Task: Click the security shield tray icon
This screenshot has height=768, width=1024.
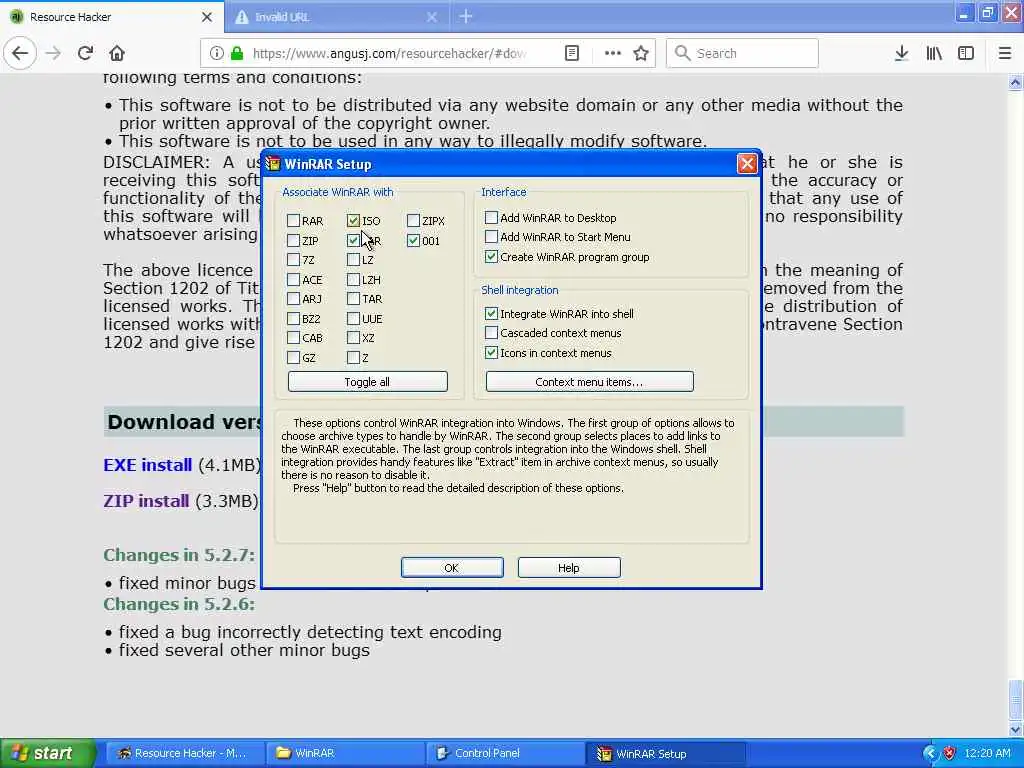Action: click(x=950, y=753)
